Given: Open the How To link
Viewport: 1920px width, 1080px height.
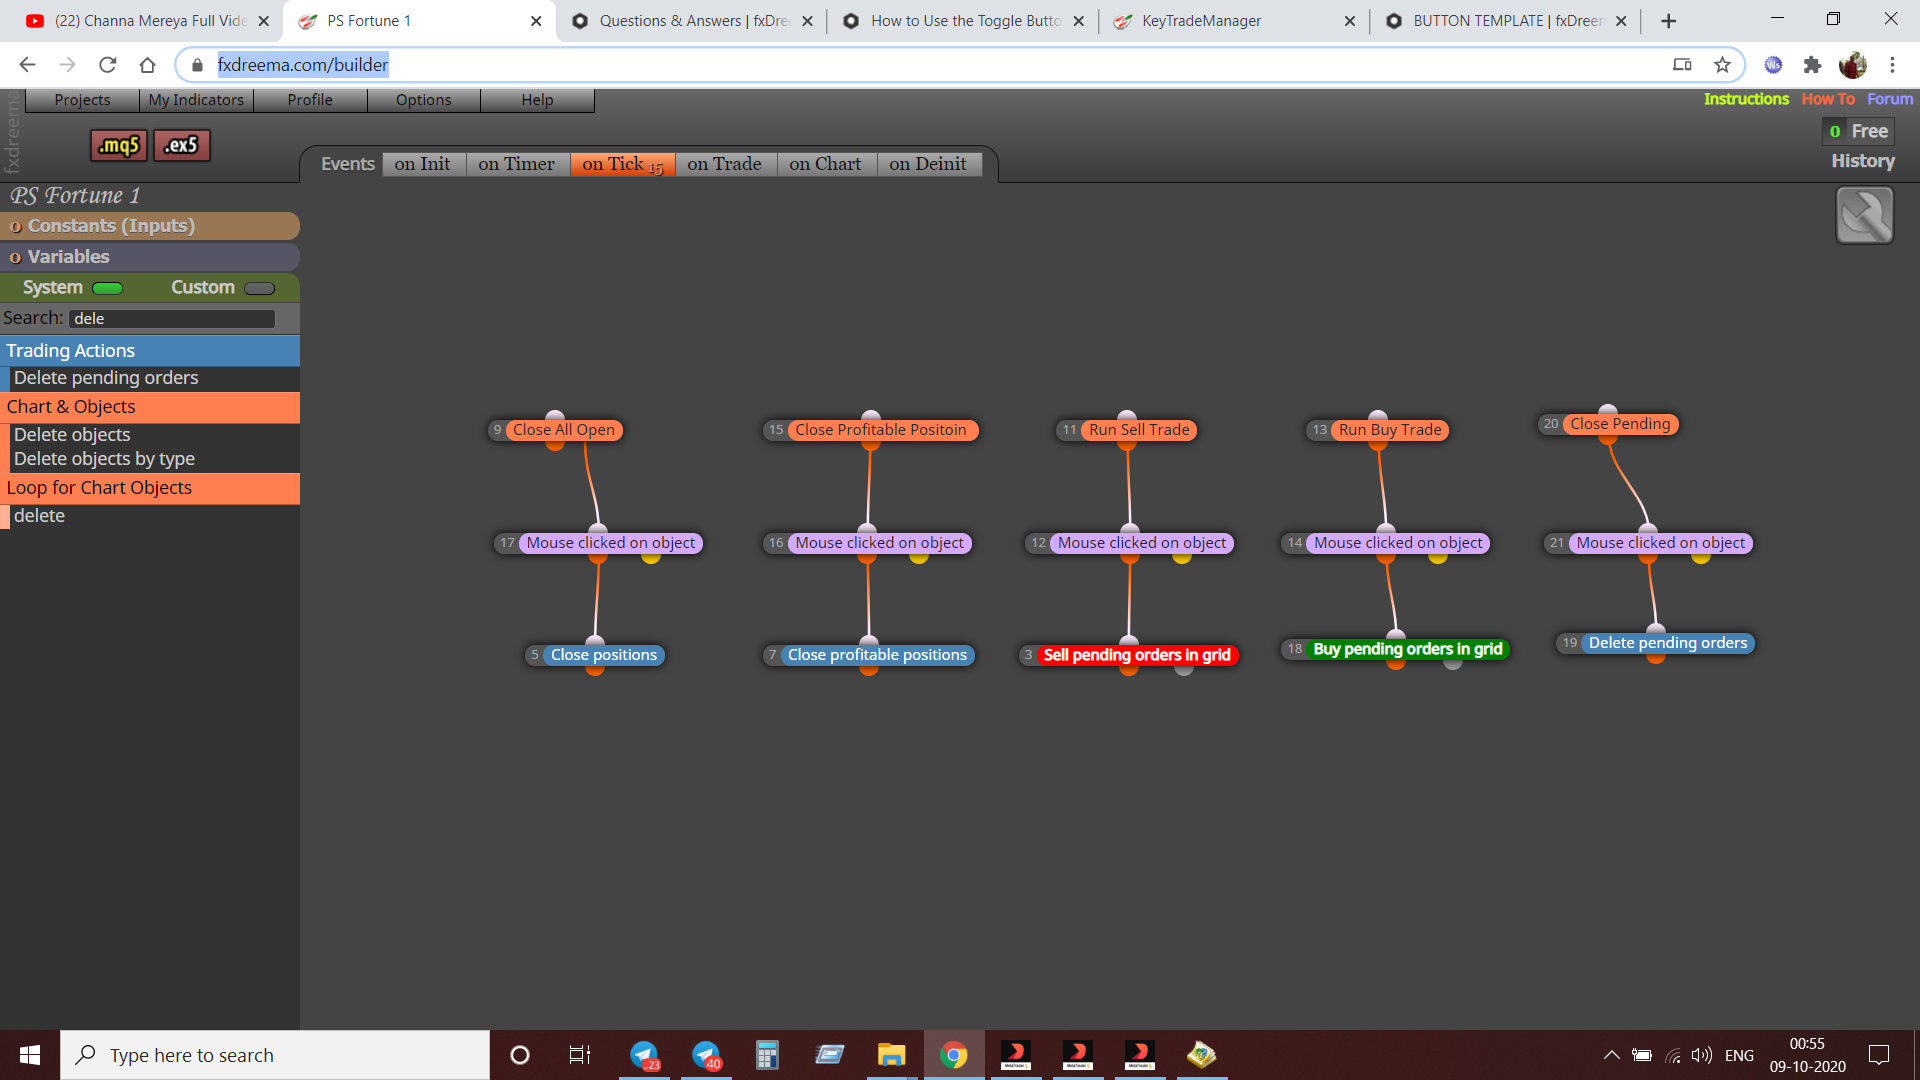Looking at the screenshot, I should 1828,99.
